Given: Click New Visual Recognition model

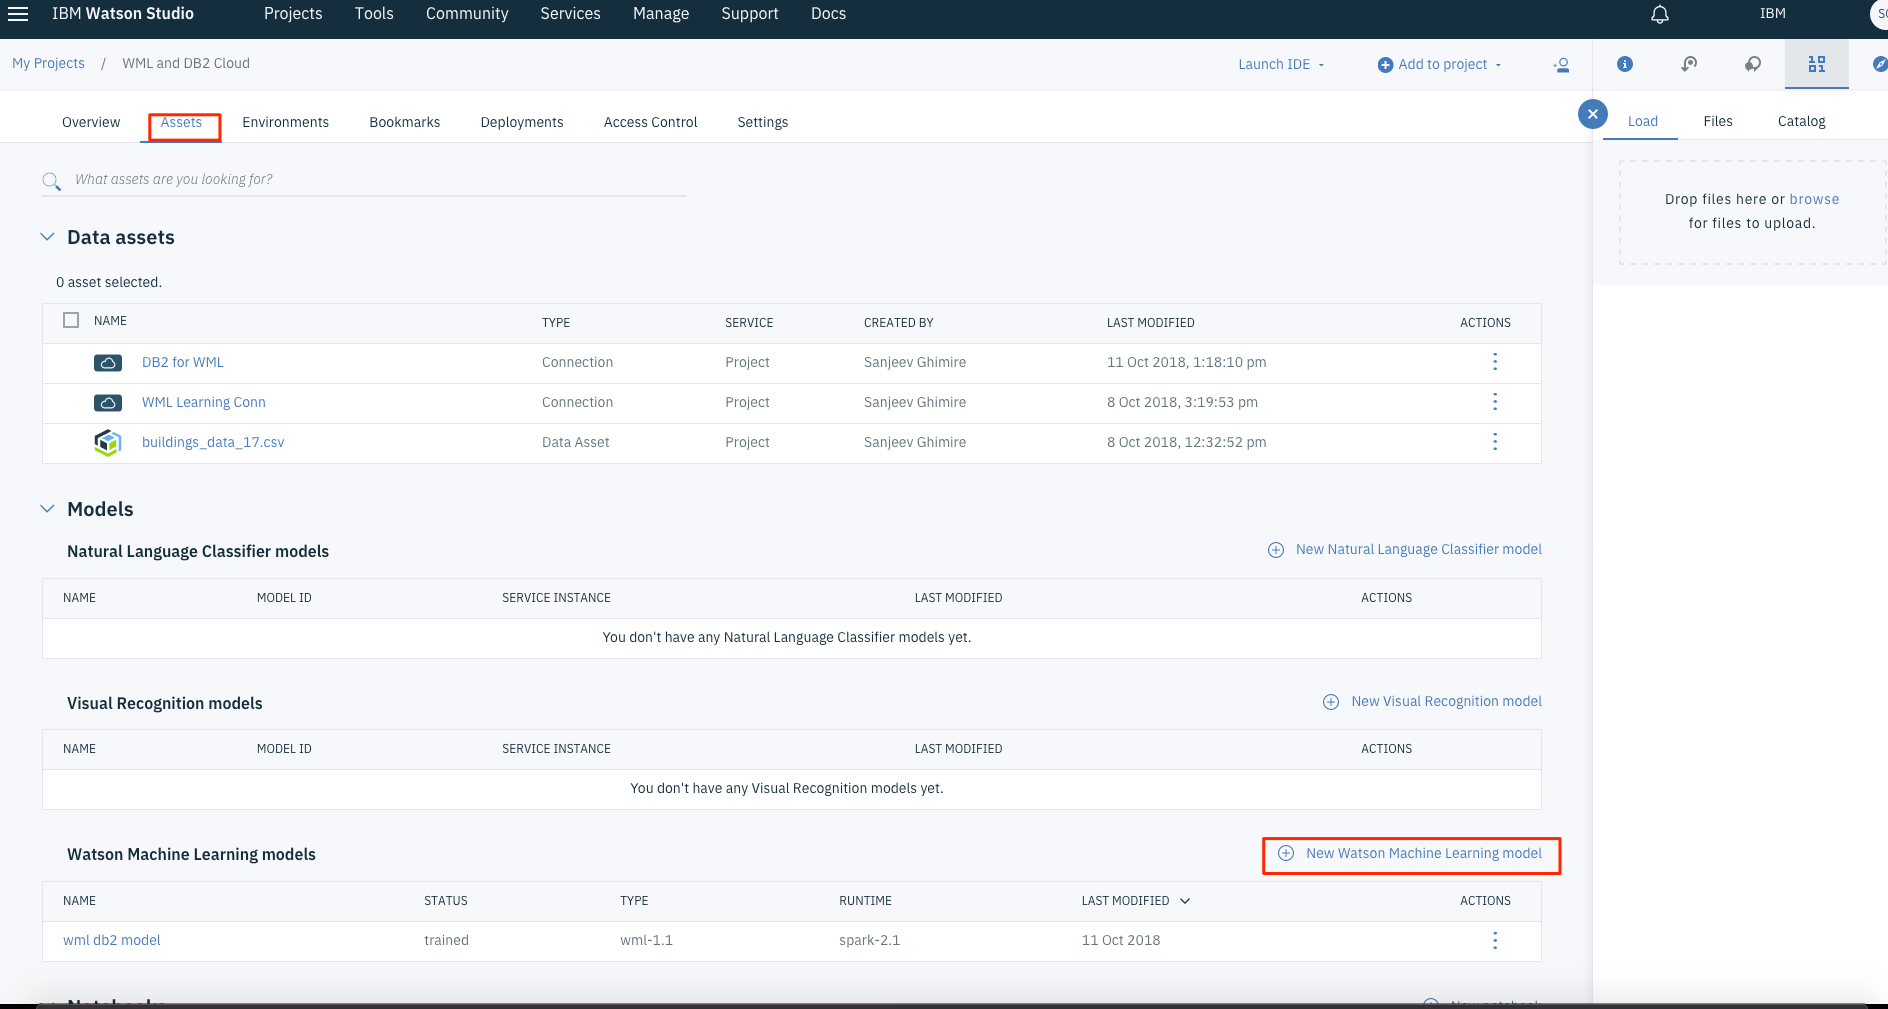Looking at the screenshot, I should click(x=1446, y=701).
